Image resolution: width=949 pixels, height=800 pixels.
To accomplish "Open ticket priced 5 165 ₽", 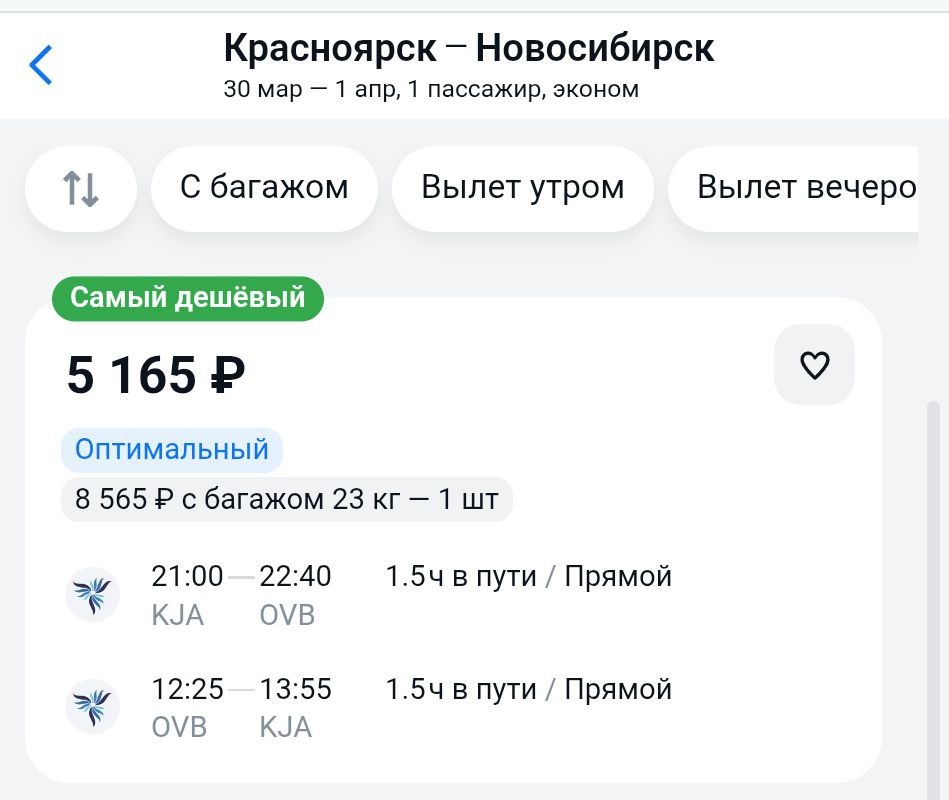I will click(x=156, y=375).
